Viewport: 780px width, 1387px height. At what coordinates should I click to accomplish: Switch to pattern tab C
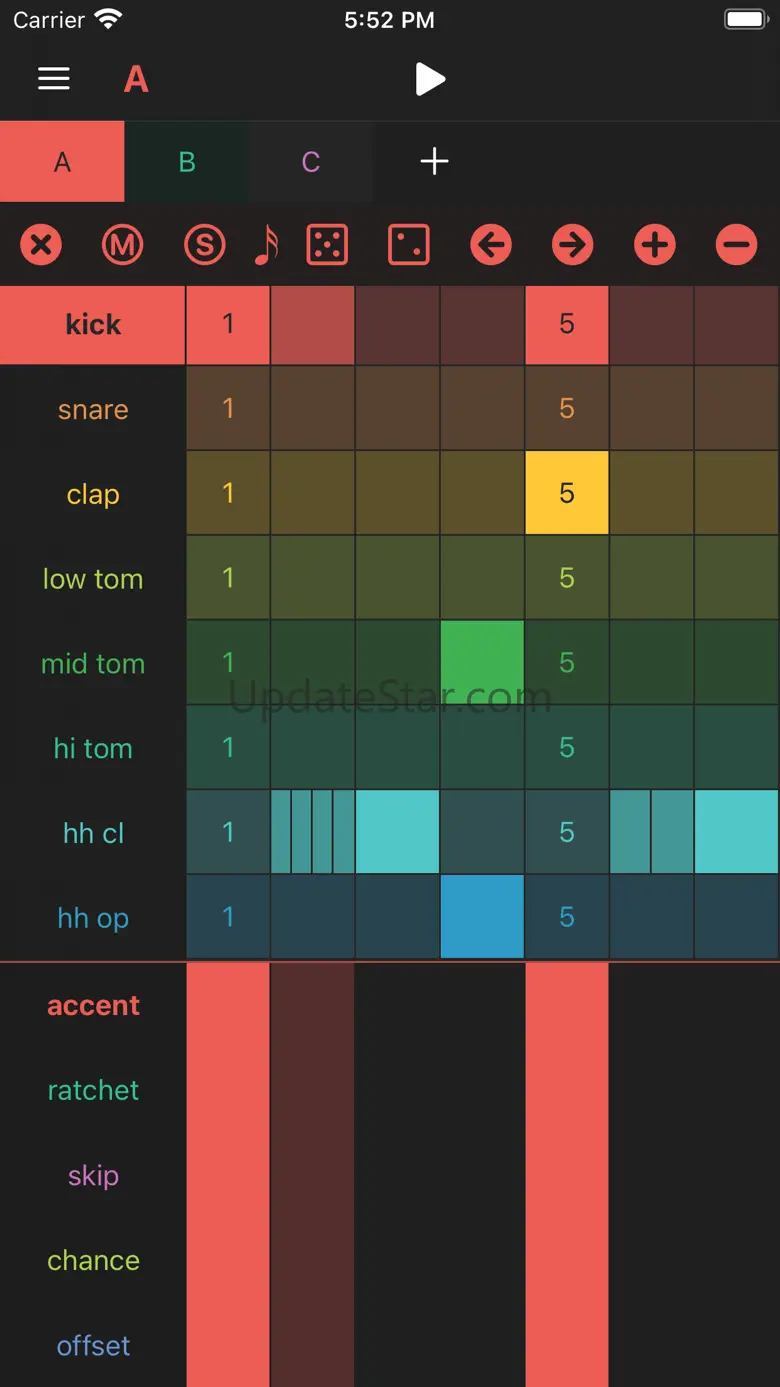tap(311, 162)
